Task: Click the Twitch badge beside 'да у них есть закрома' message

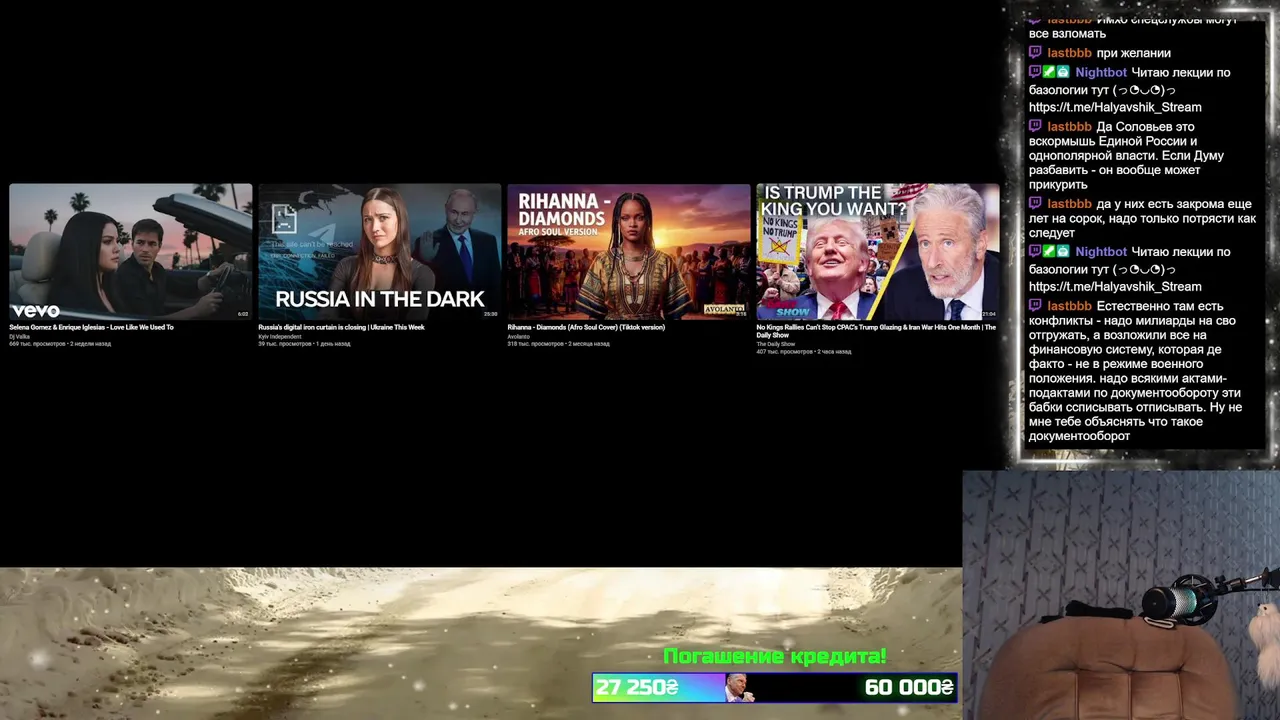Action: point(1035,204)
